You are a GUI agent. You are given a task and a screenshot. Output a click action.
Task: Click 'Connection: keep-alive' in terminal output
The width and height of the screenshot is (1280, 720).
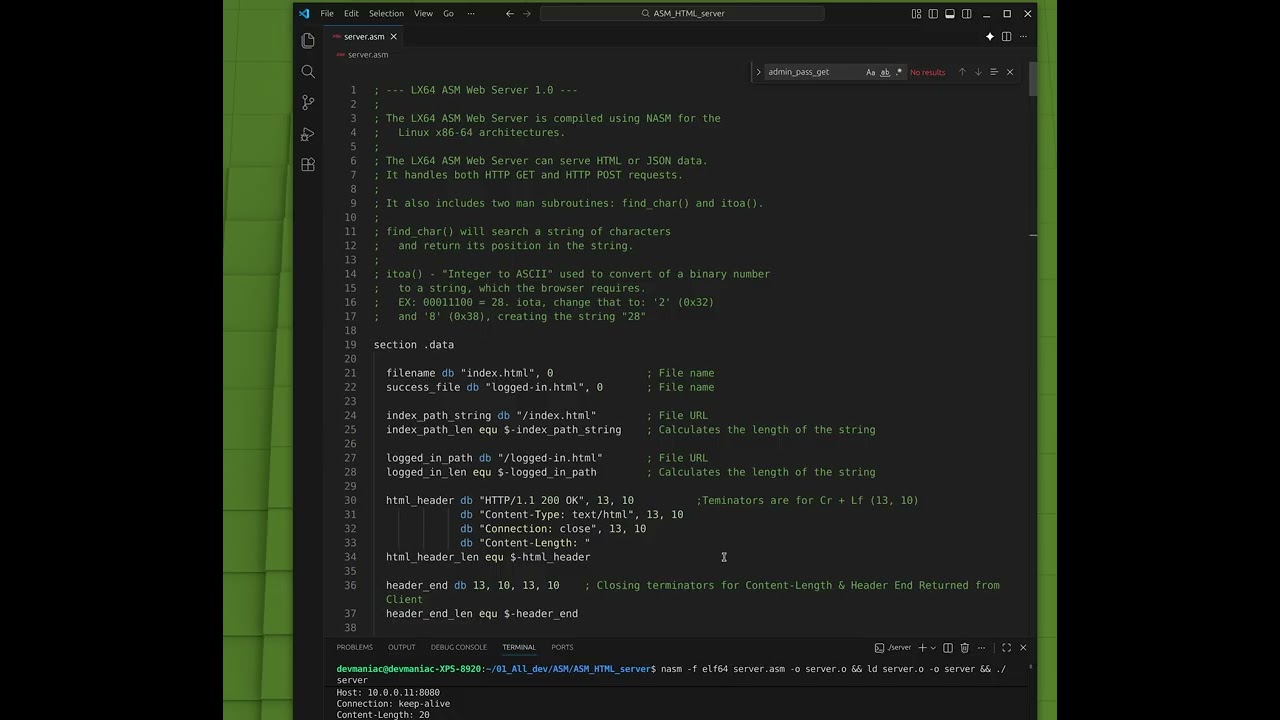tap(393, 704)
